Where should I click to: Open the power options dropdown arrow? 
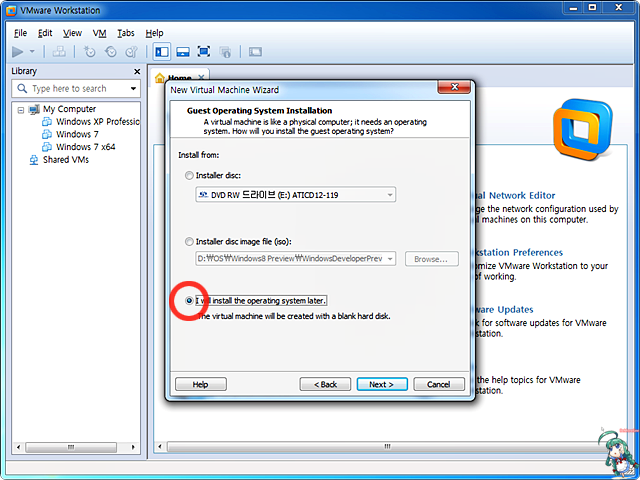(x=32, y=52)
